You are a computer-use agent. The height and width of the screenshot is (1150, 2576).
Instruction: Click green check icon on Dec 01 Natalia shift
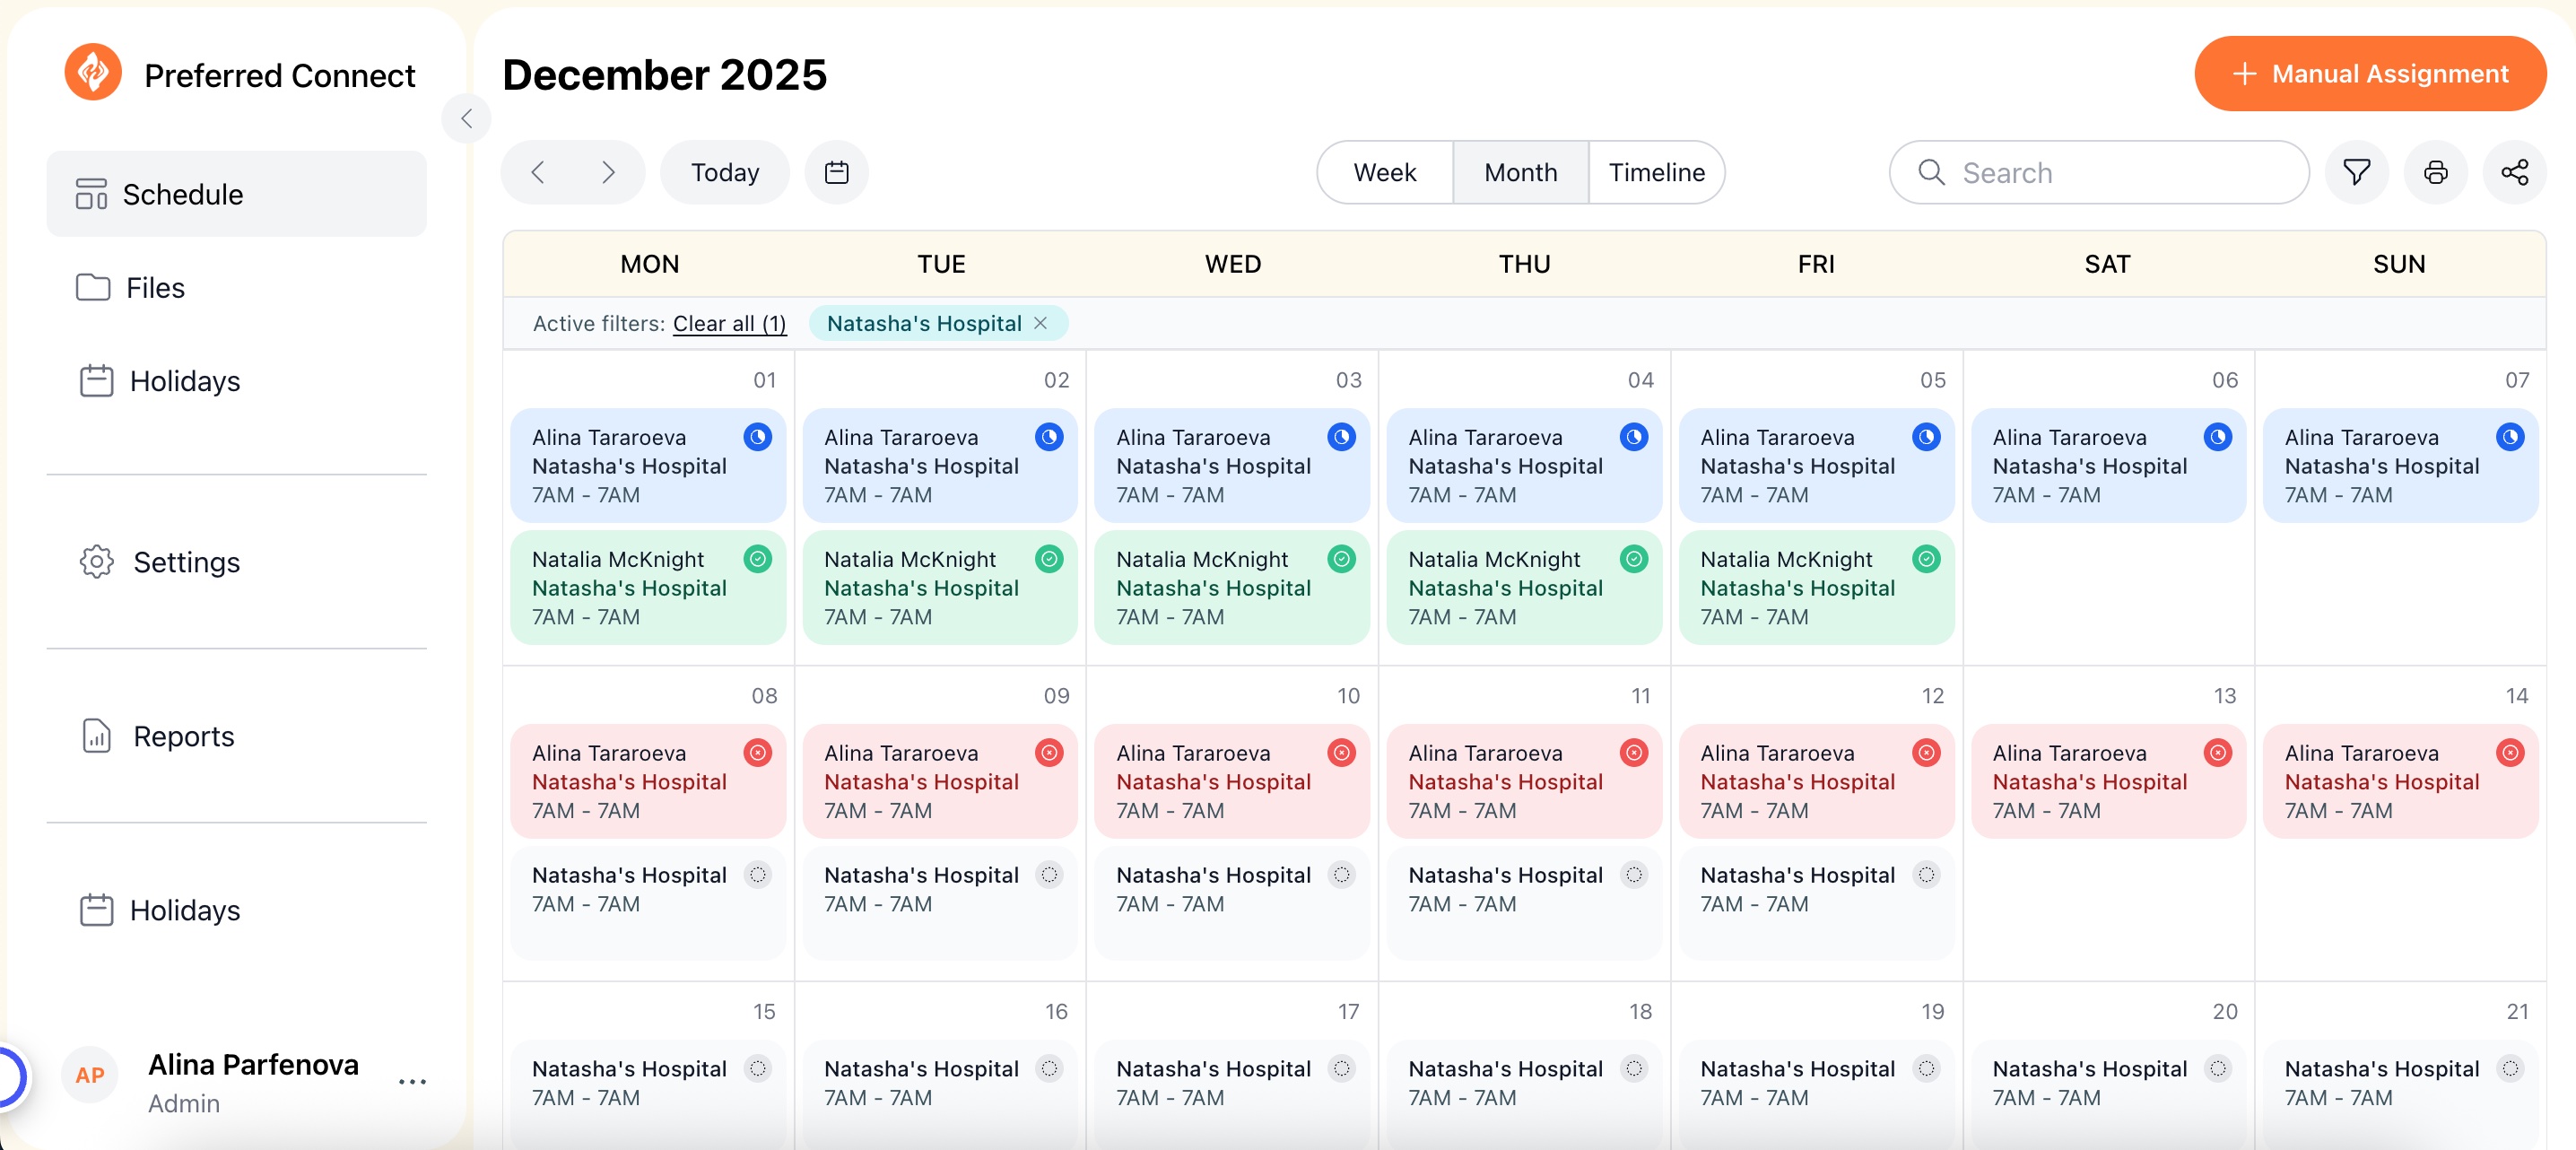coord(758,559)
